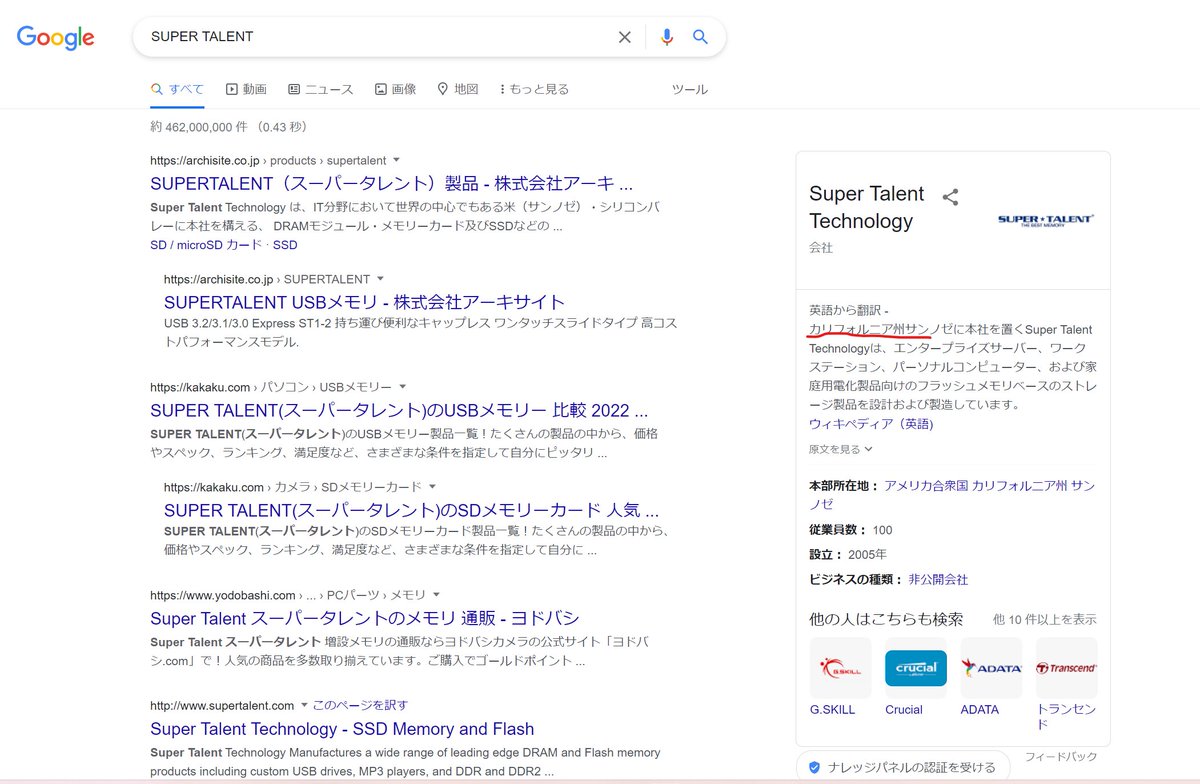Screen dimensions: 1200x784
Task: Open the ウィキペディア（英語） link
Action: pos(871,424)
